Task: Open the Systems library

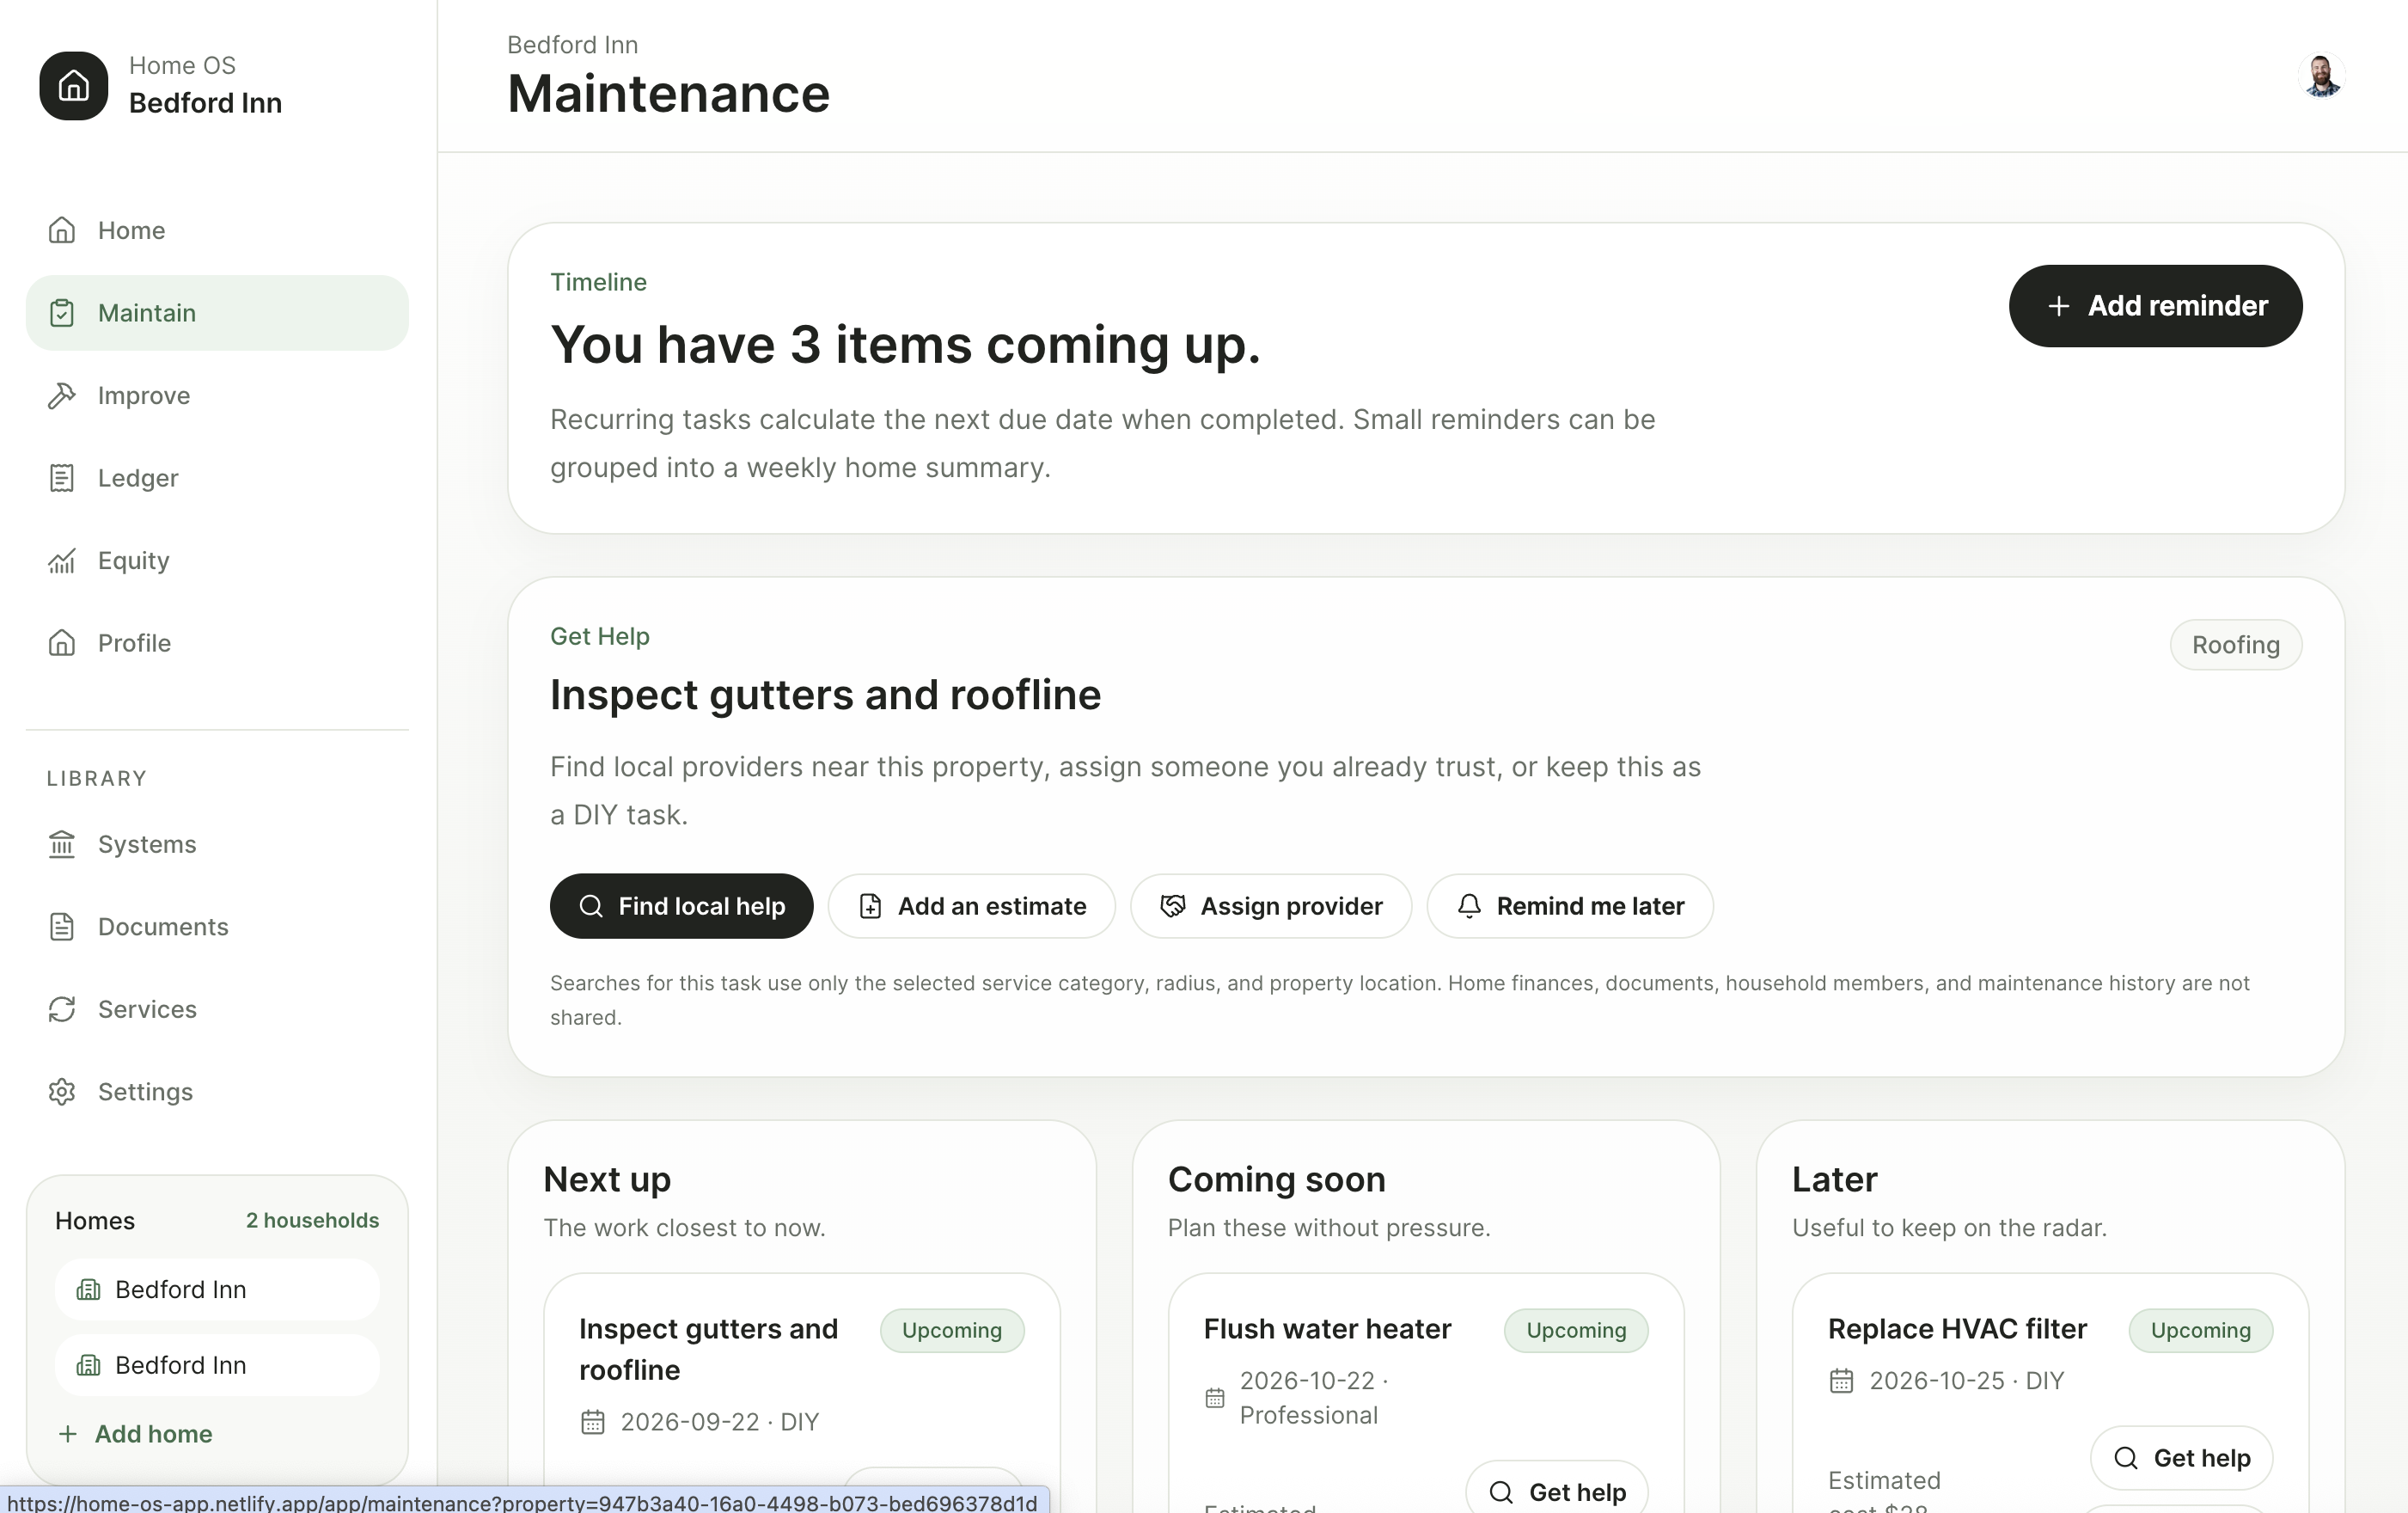Action: coord(217,844)
